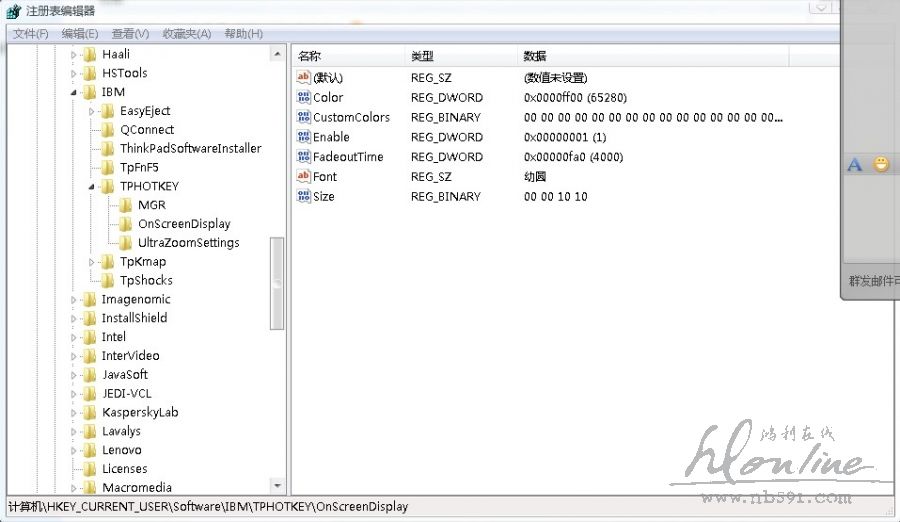This screenshot has width=900, height=522.
Task: Click the tree pane vertical scrollbar thumb
Action: 277,284
